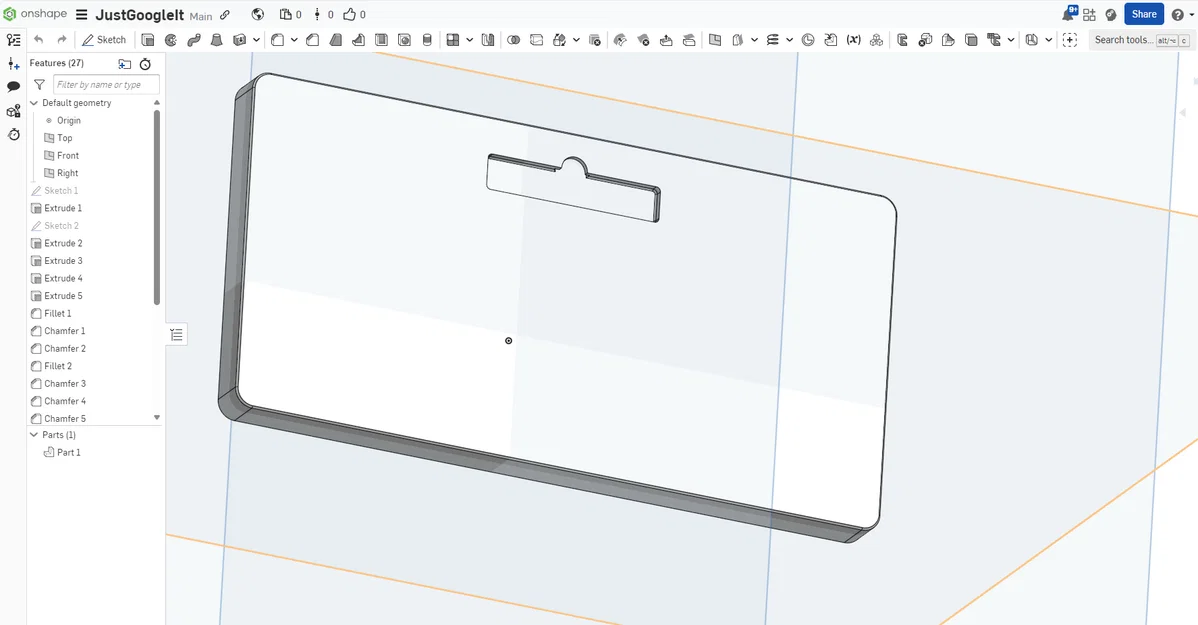Collapse the Parts (1) group

pyautogui.click(x=34, y=435)
